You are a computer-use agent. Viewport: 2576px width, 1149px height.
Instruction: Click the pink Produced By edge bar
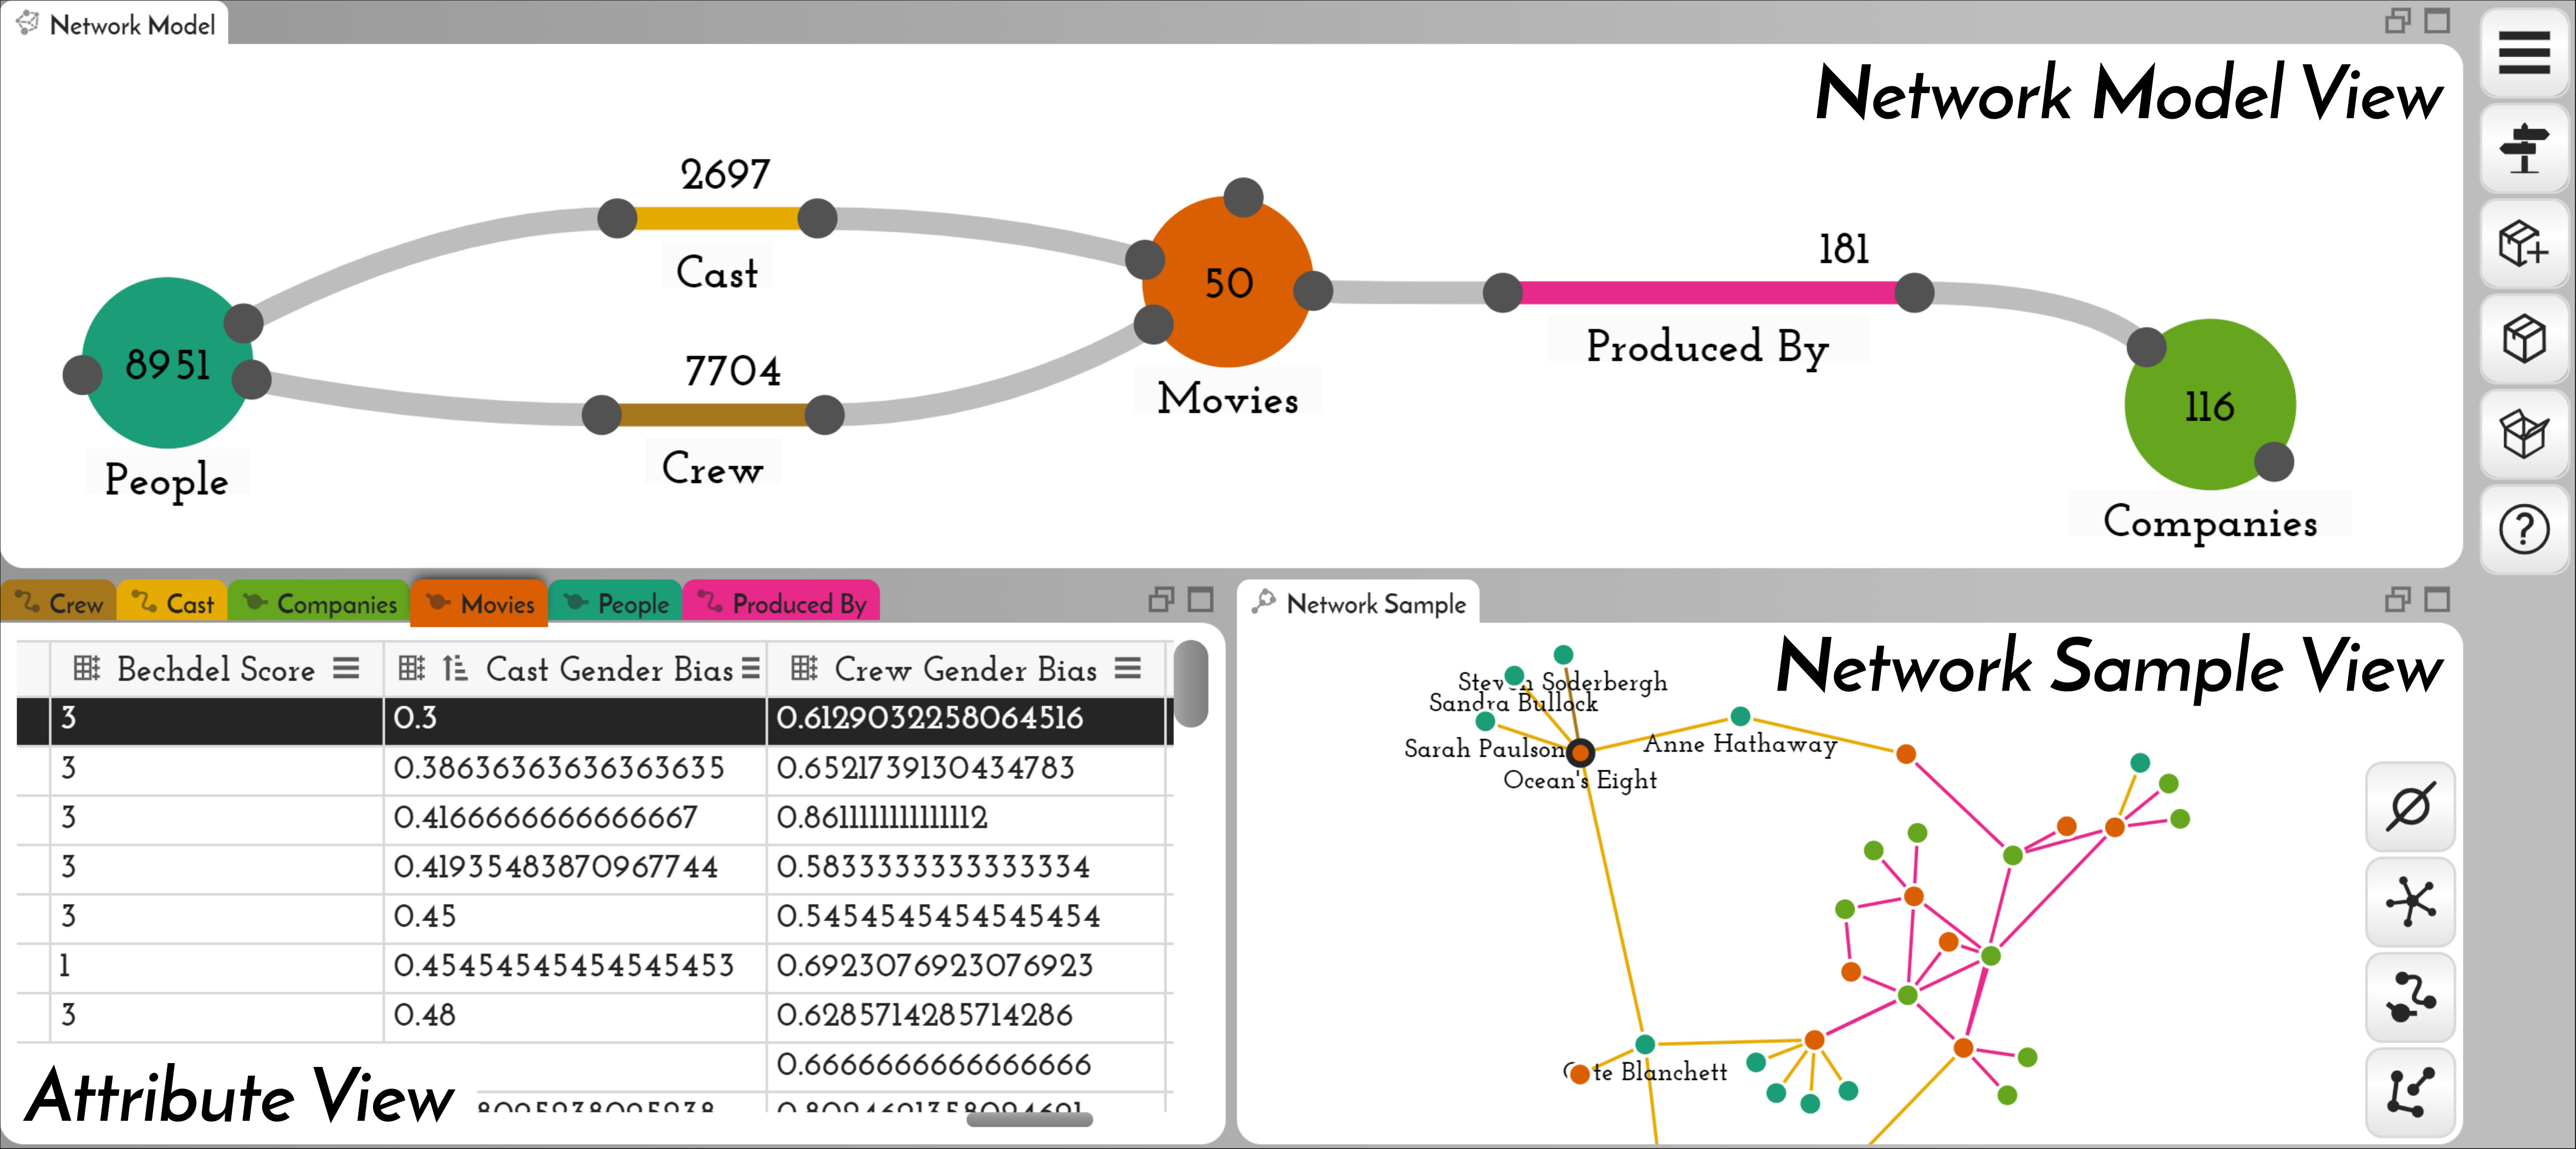coord(1708,293)
